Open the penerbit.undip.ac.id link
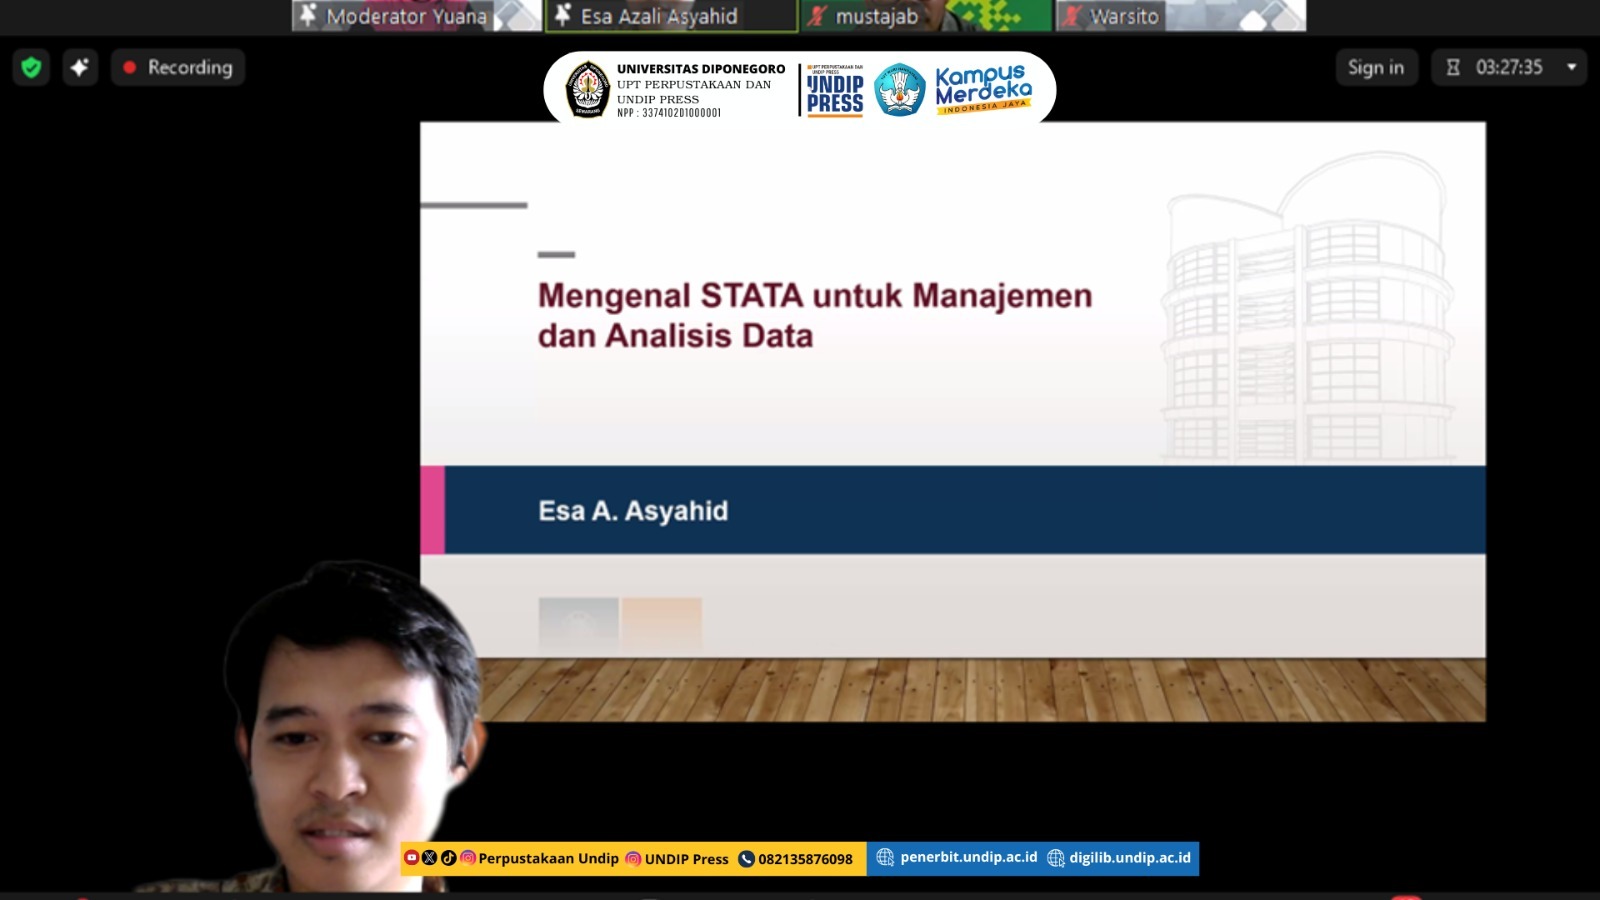1600x900 pixels. click(968, 857)
